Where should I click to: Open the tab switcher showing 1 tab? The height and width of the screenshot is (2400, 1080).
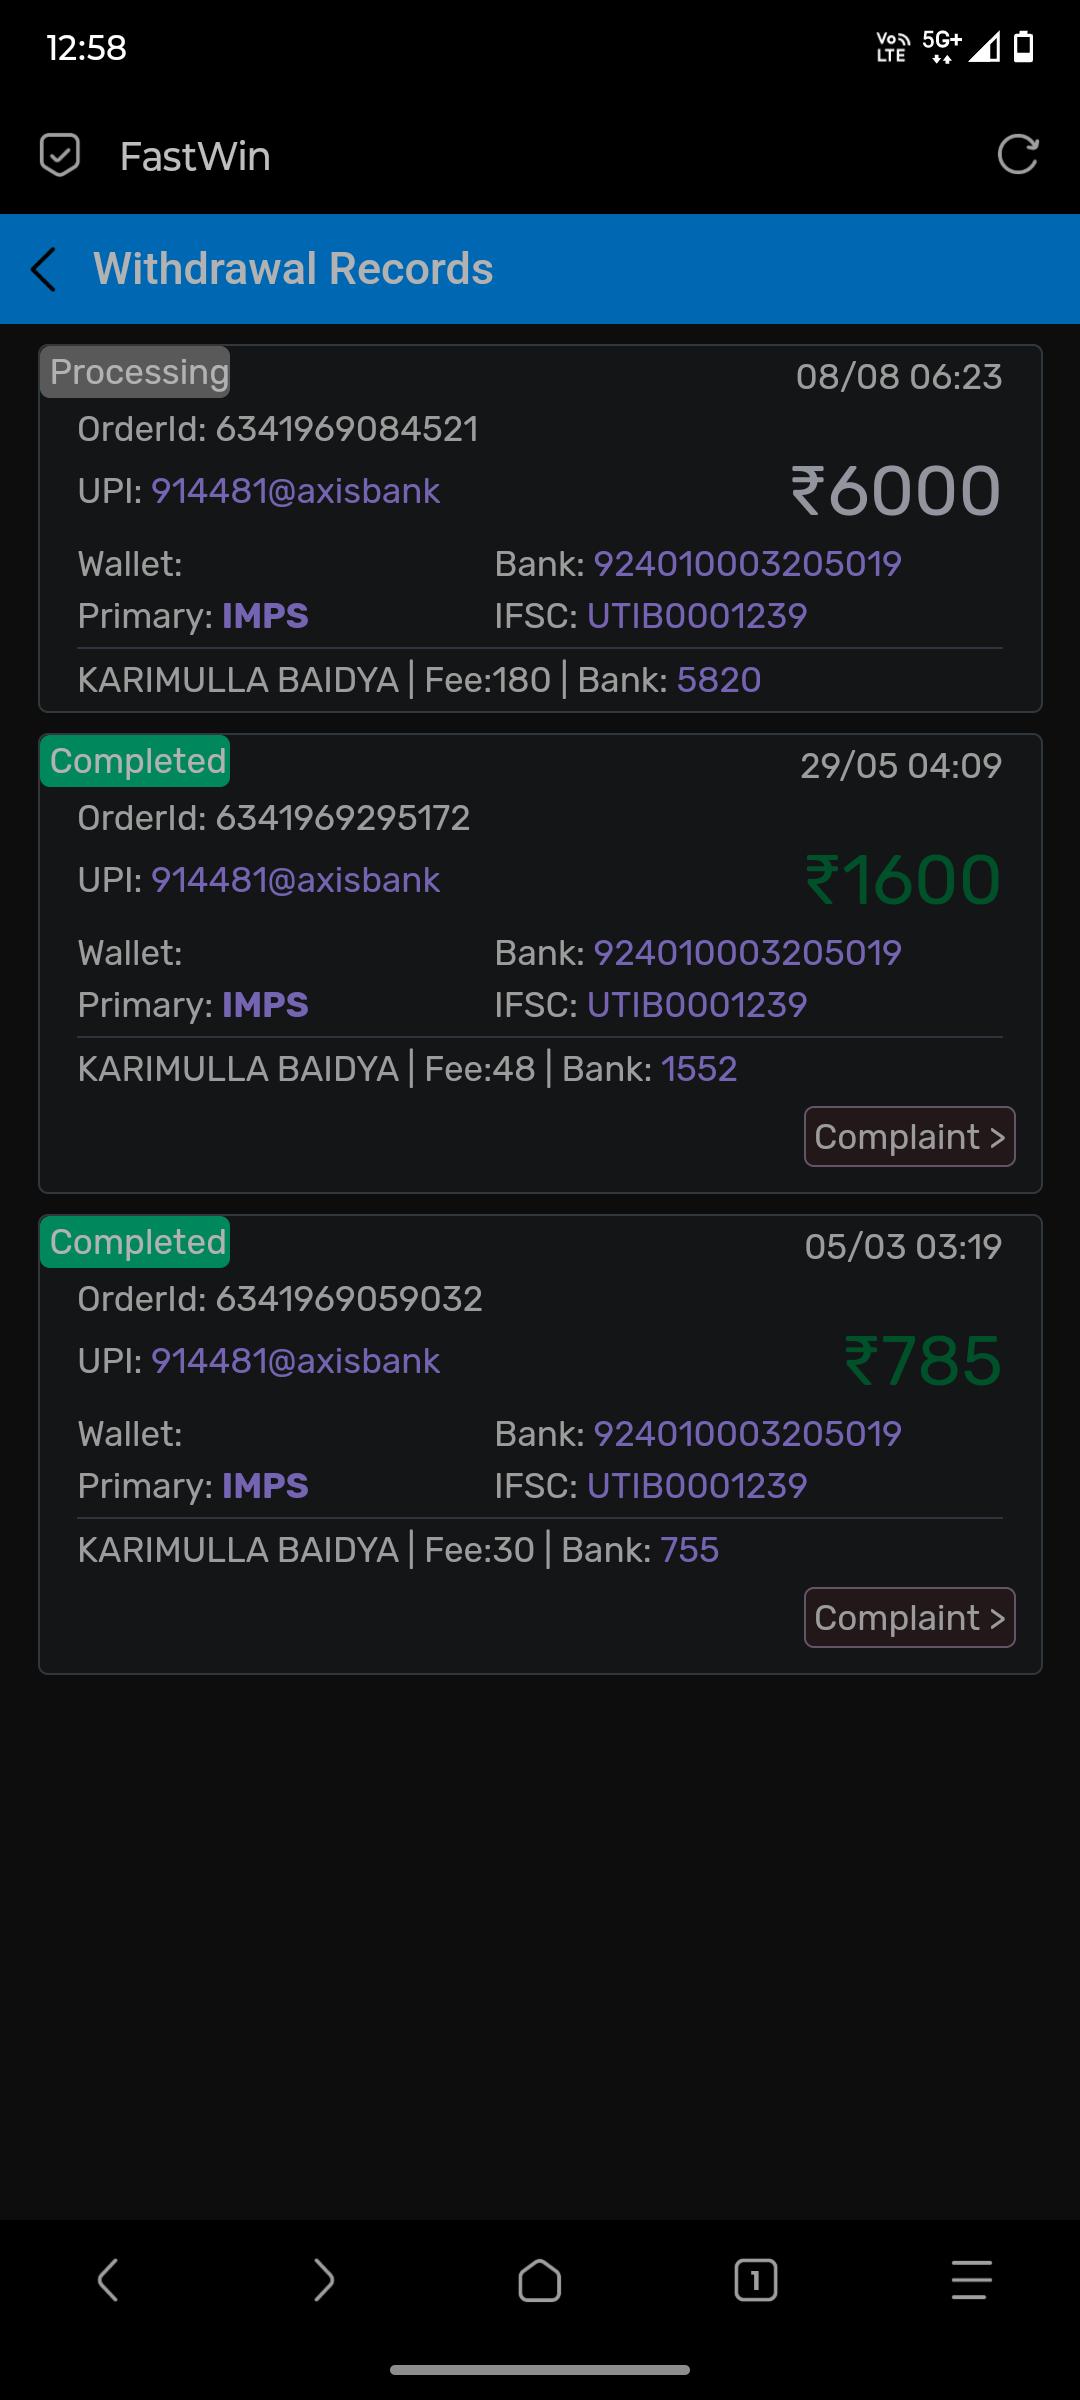coord(755,2281)
